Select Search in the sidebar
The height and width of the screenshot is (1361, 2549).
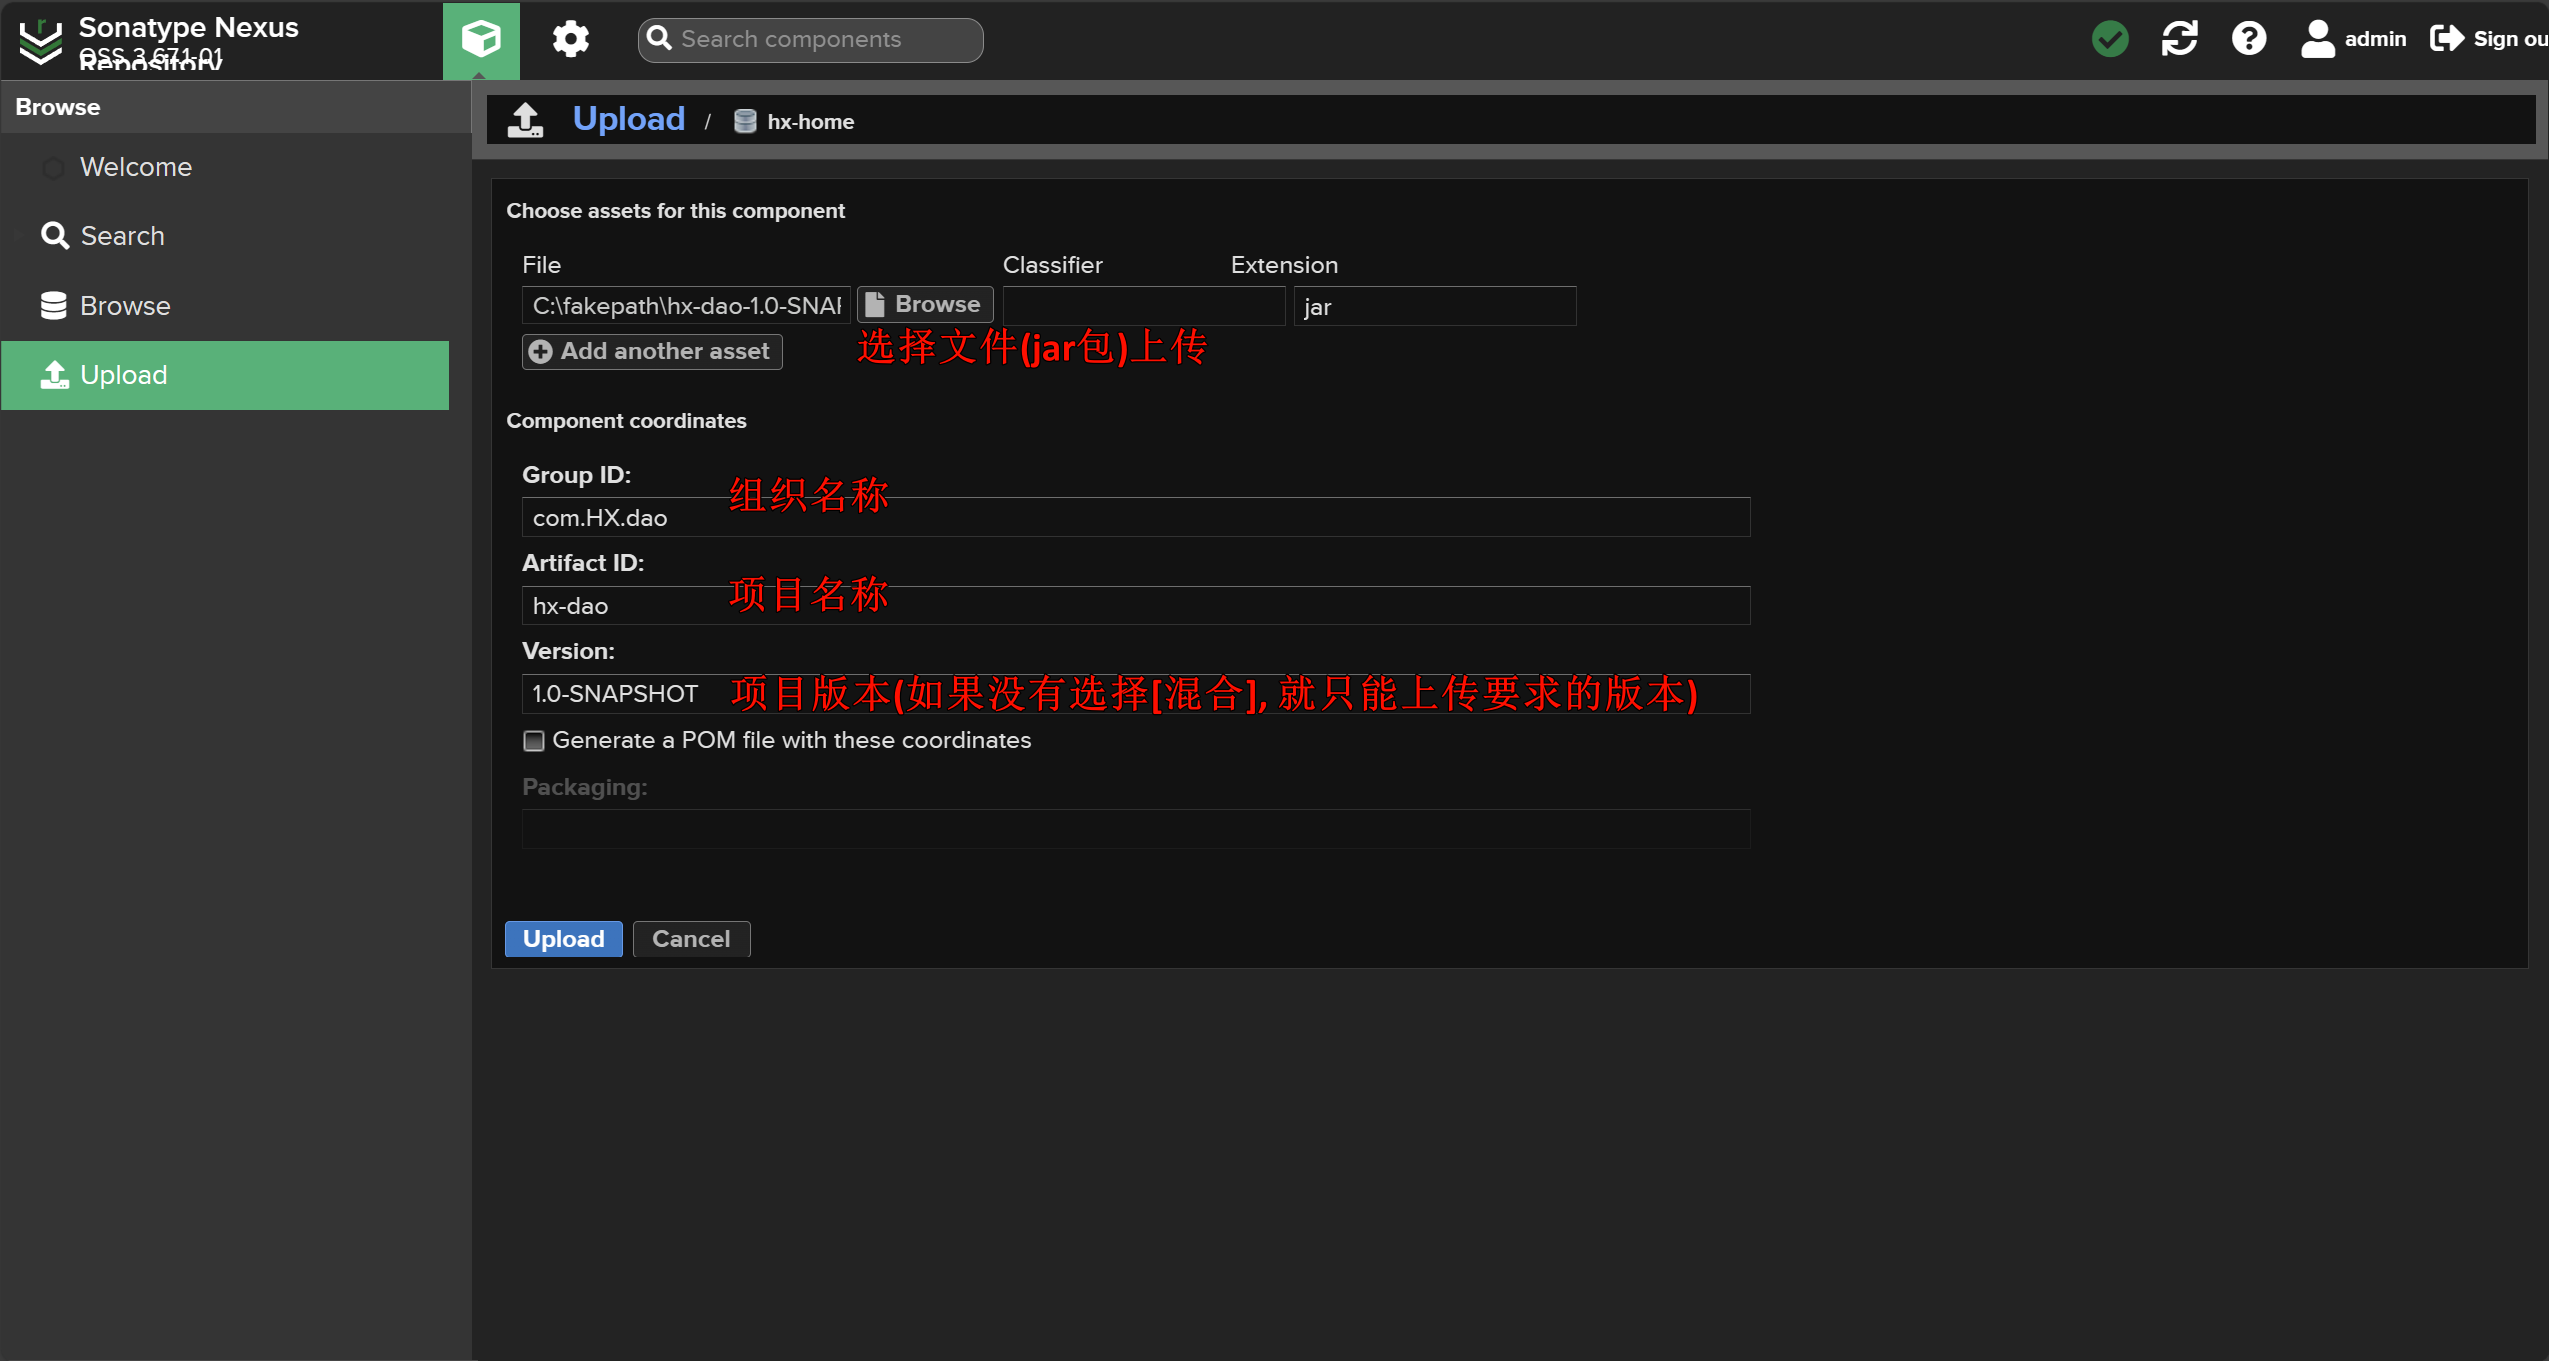[x=122, y=236]
